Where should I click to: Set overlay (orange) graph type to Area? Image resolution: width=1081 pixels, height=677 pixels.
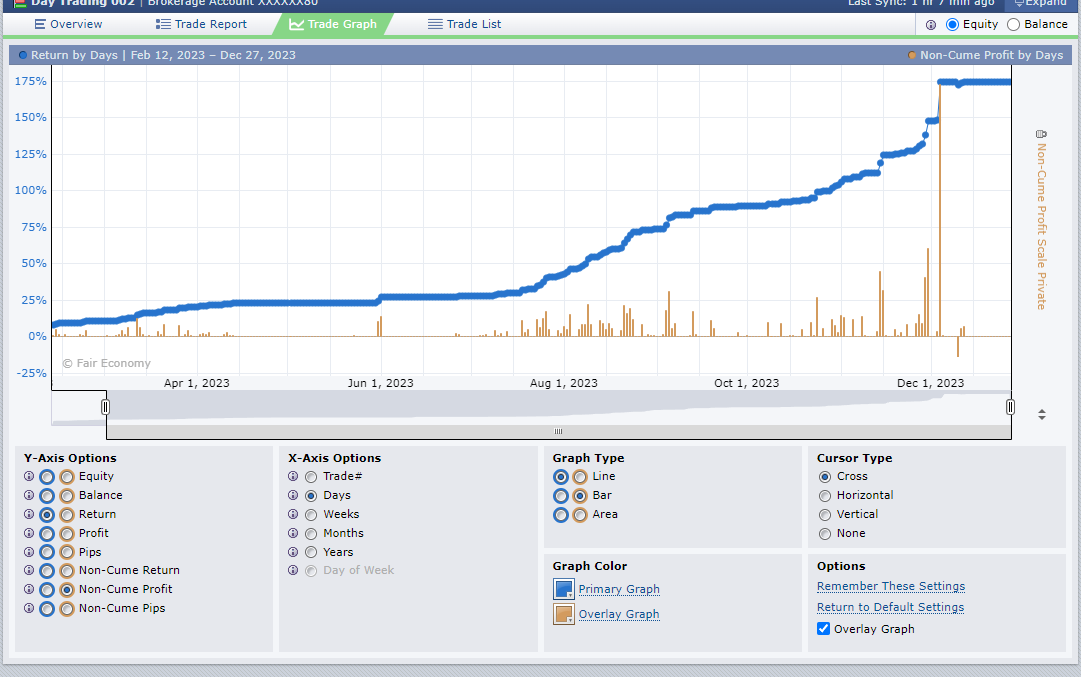click(x=580, y=515)
